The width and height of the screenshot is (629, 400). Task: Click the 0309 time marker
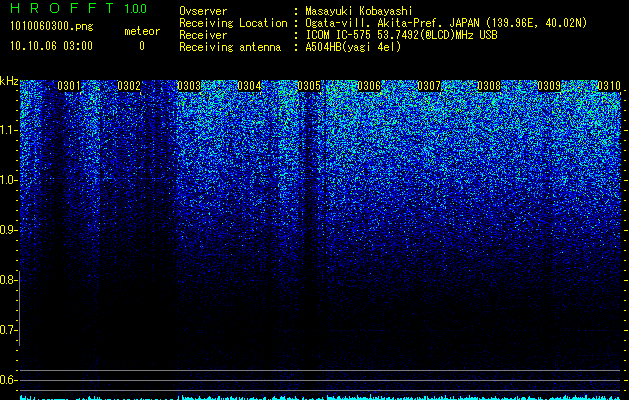pos(549,86)
